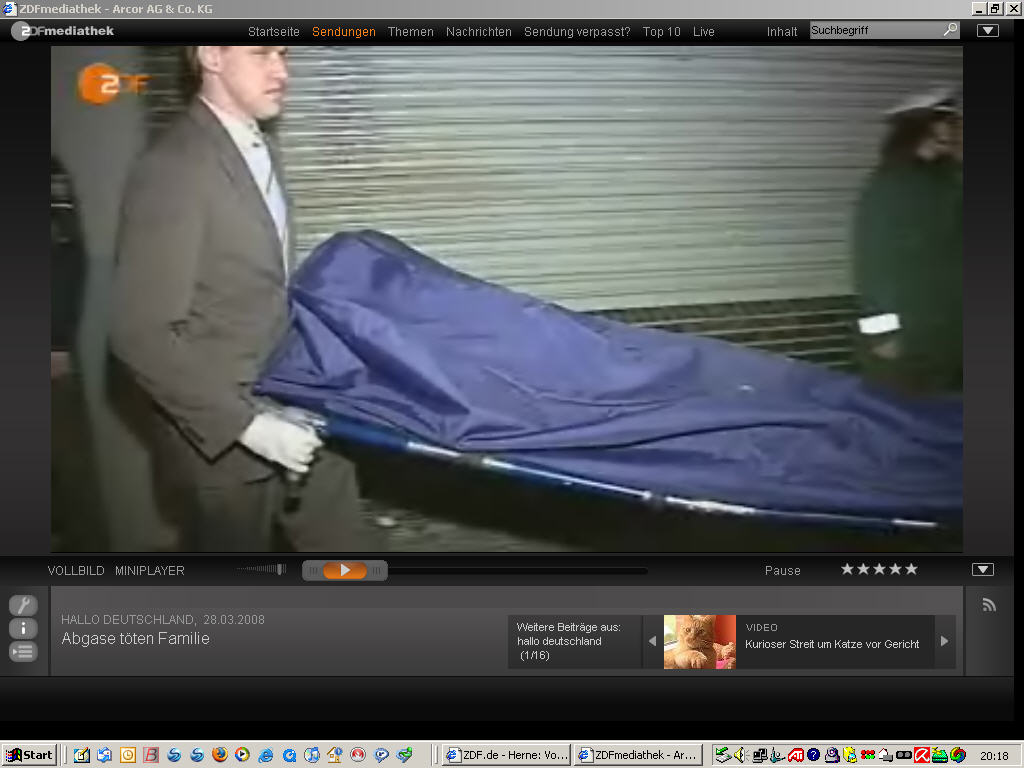Open the Sendungen menu item

(x=344, y=32)
